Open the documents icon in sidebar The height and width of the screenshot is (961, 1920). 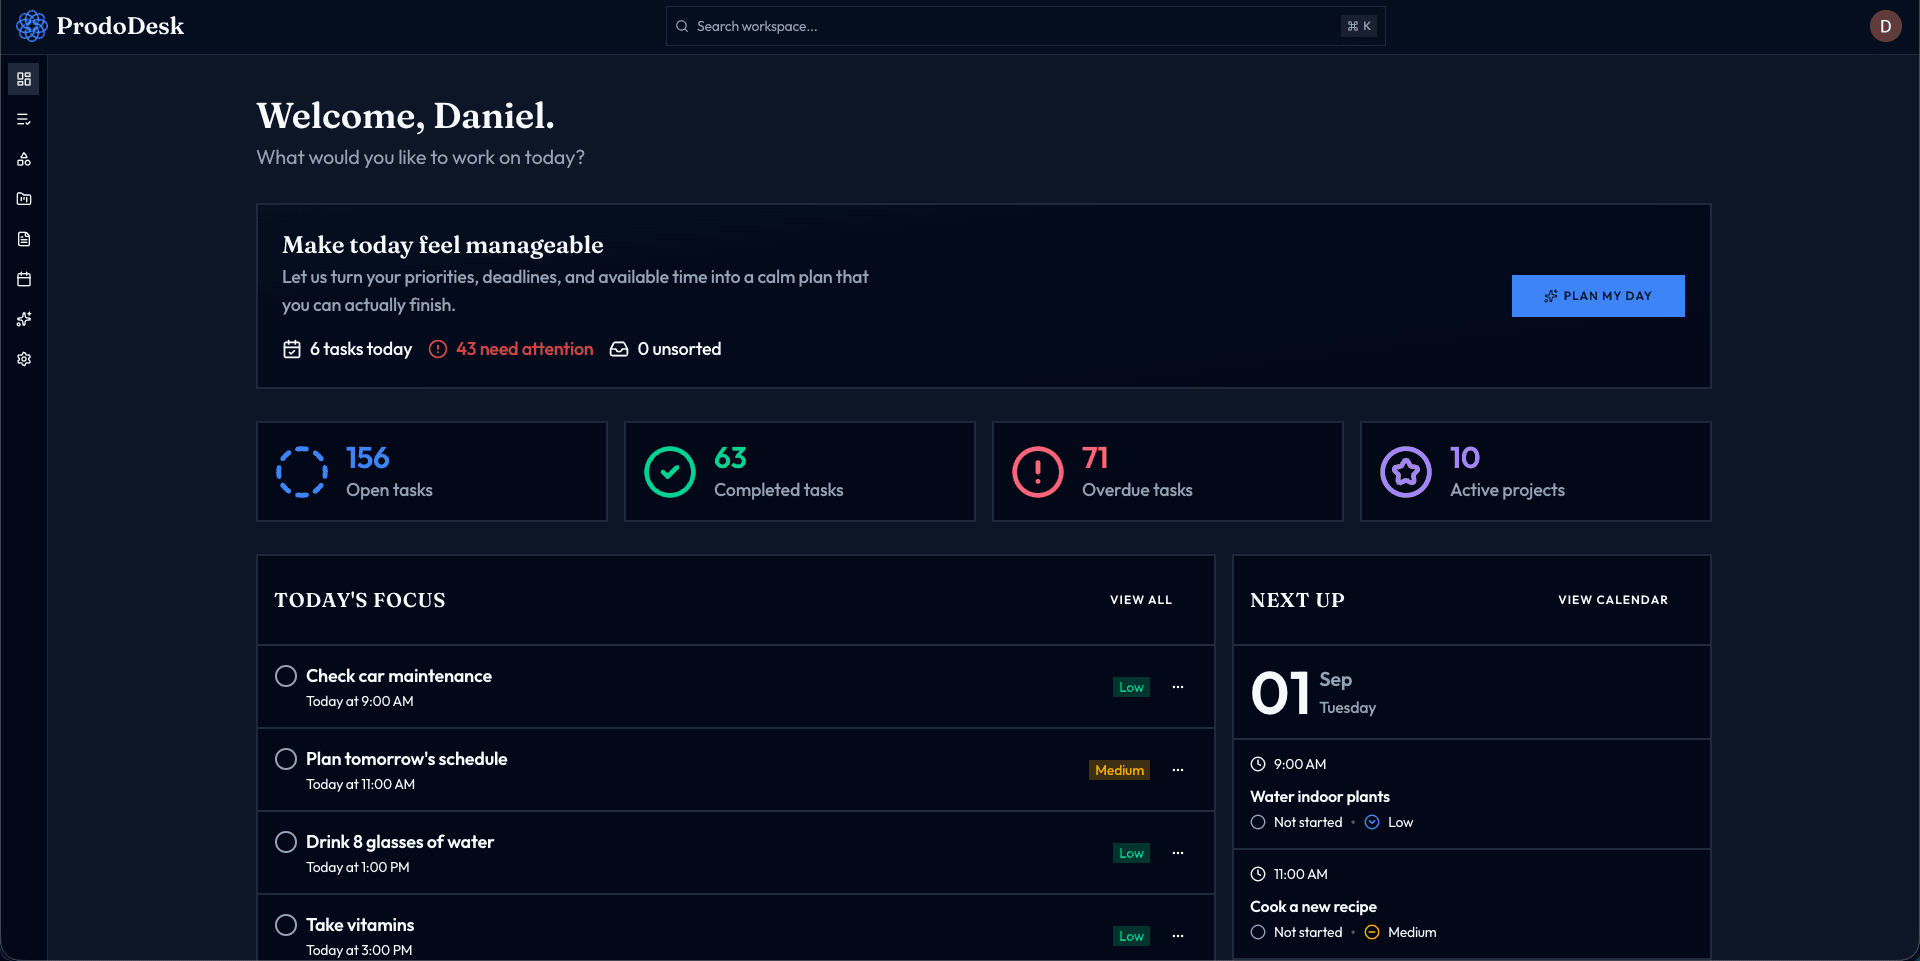click(24, 239)
